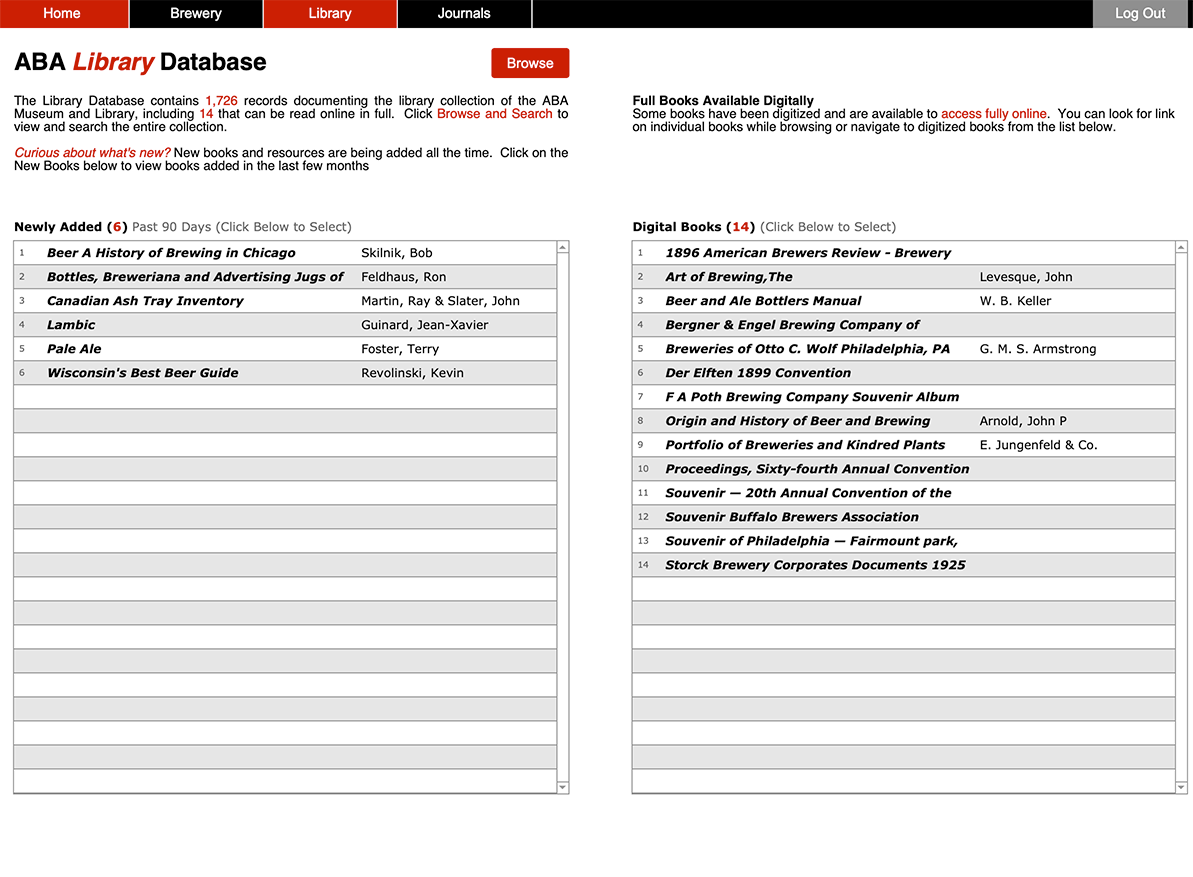Click the 'Browse and Search' link
The image size is (1193, 877).
point(494,113)
